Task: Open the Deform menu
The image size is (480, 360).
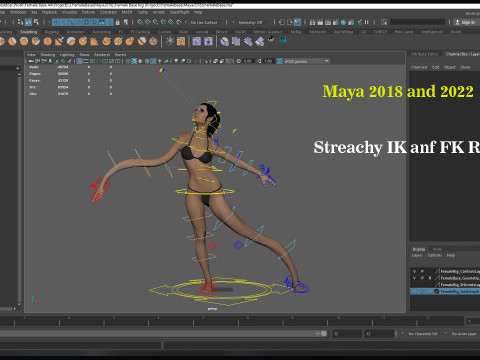Action: (88, 12)
